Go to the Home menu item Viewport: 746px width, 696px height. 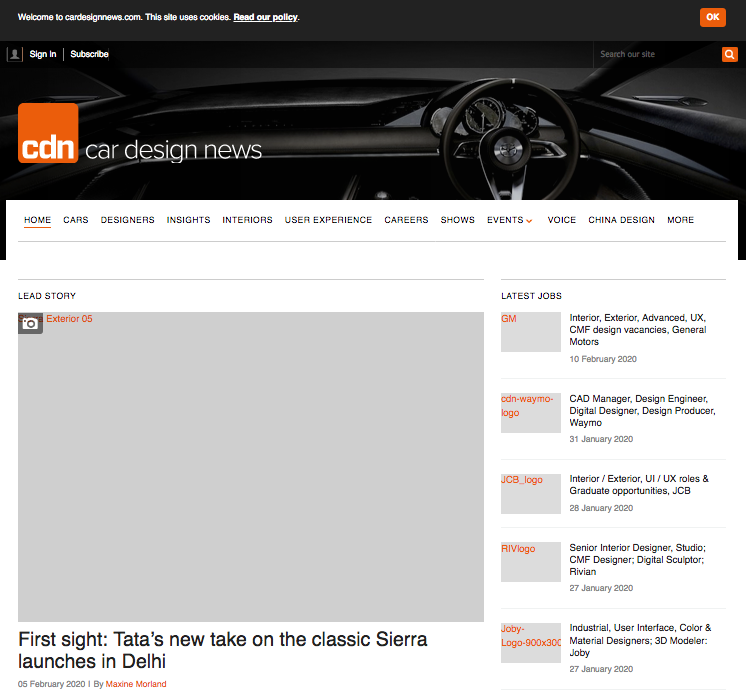[38, 220]
